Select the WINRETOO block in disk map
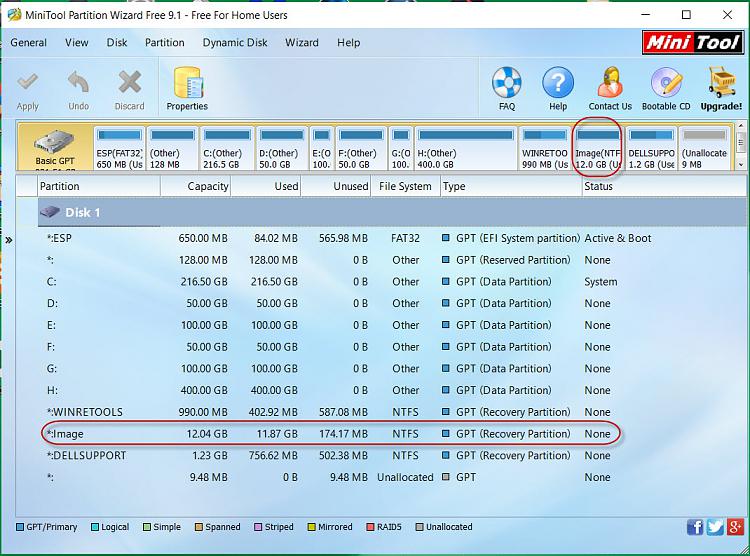This screenshot has width=750, height=556. tap(544, 148)
